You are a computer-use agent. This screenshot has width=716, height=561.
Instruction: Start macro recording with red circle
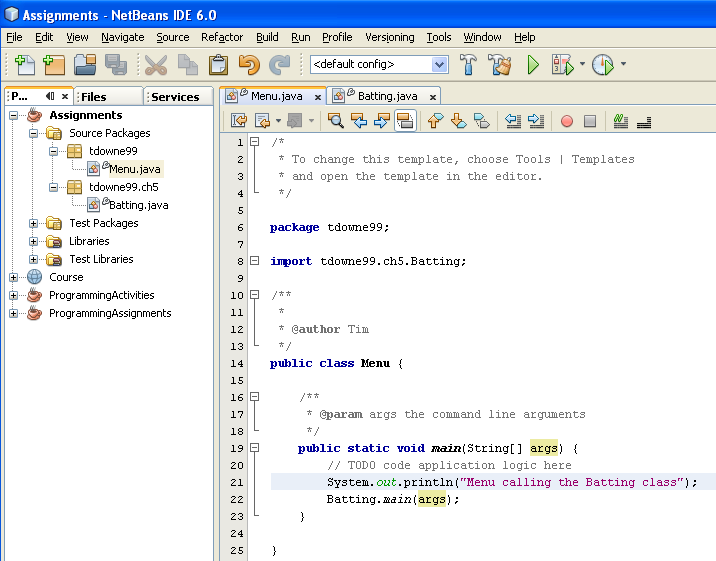click(566, 121)
